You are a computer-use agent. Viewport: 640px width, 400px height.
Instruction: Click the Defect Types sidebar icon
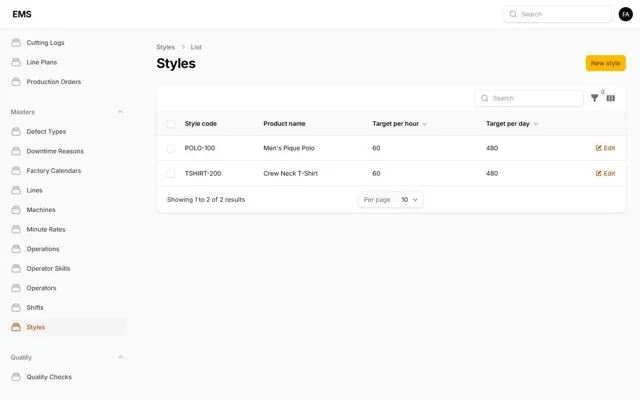pos(16,131)
